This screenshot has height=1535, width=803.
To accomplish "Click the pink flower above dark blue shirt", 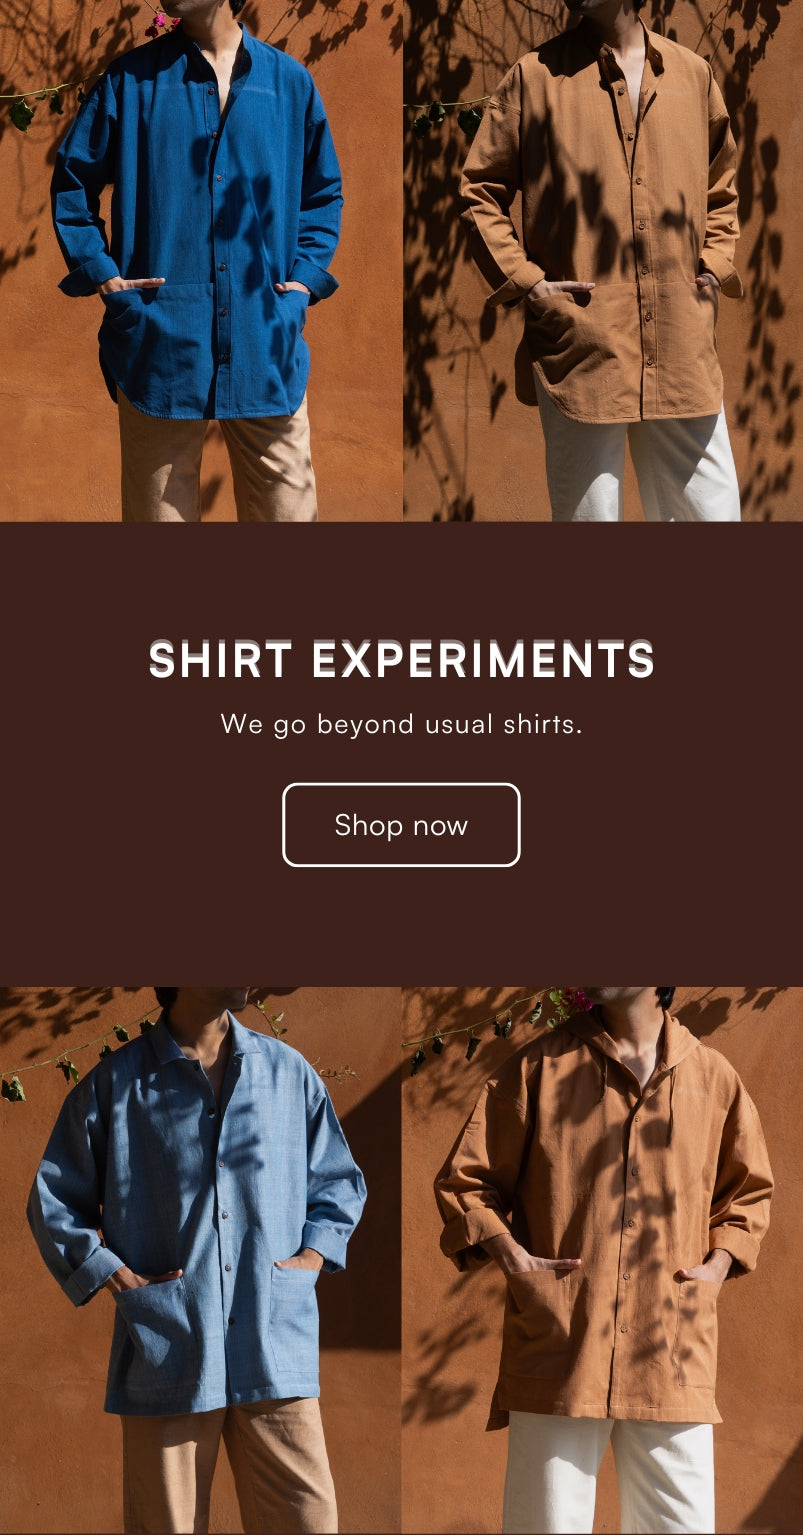I will [x=160, y=21].
